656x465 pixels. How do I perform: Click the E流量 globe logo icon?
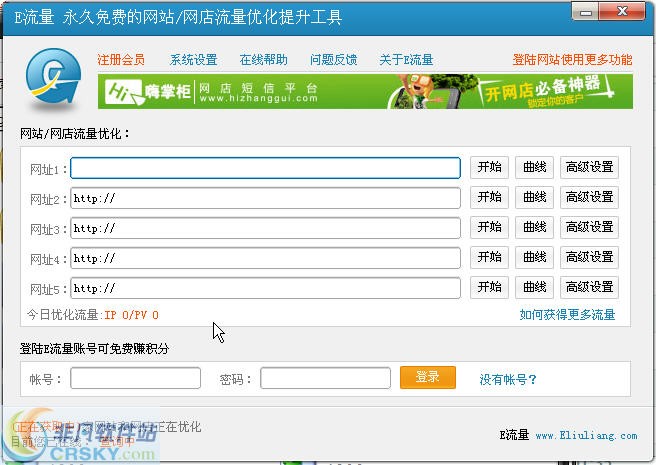(x=53, y=77)
